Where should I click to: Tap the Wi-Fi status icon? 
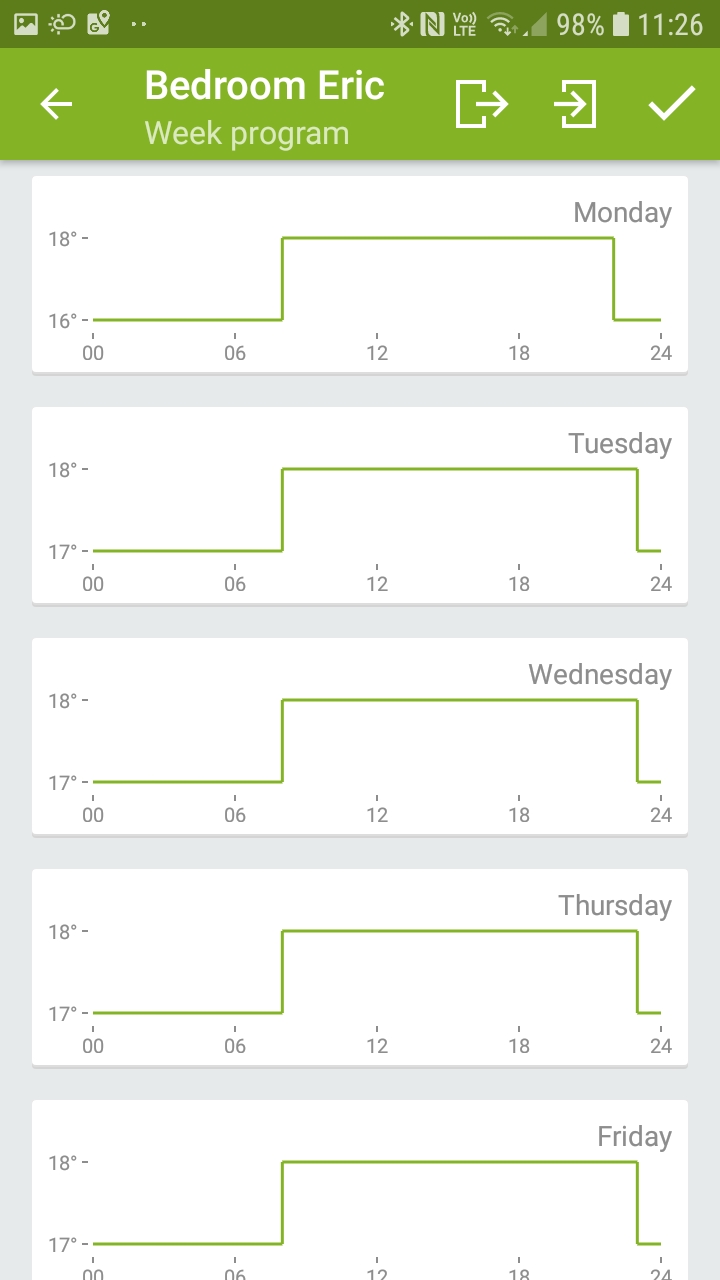click(x=501, y=24)
